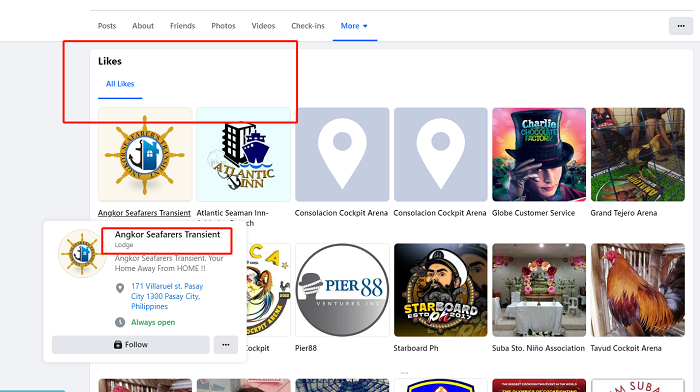Click Angkor Seafarers Transient title in hover card

(x=167, y=234)
